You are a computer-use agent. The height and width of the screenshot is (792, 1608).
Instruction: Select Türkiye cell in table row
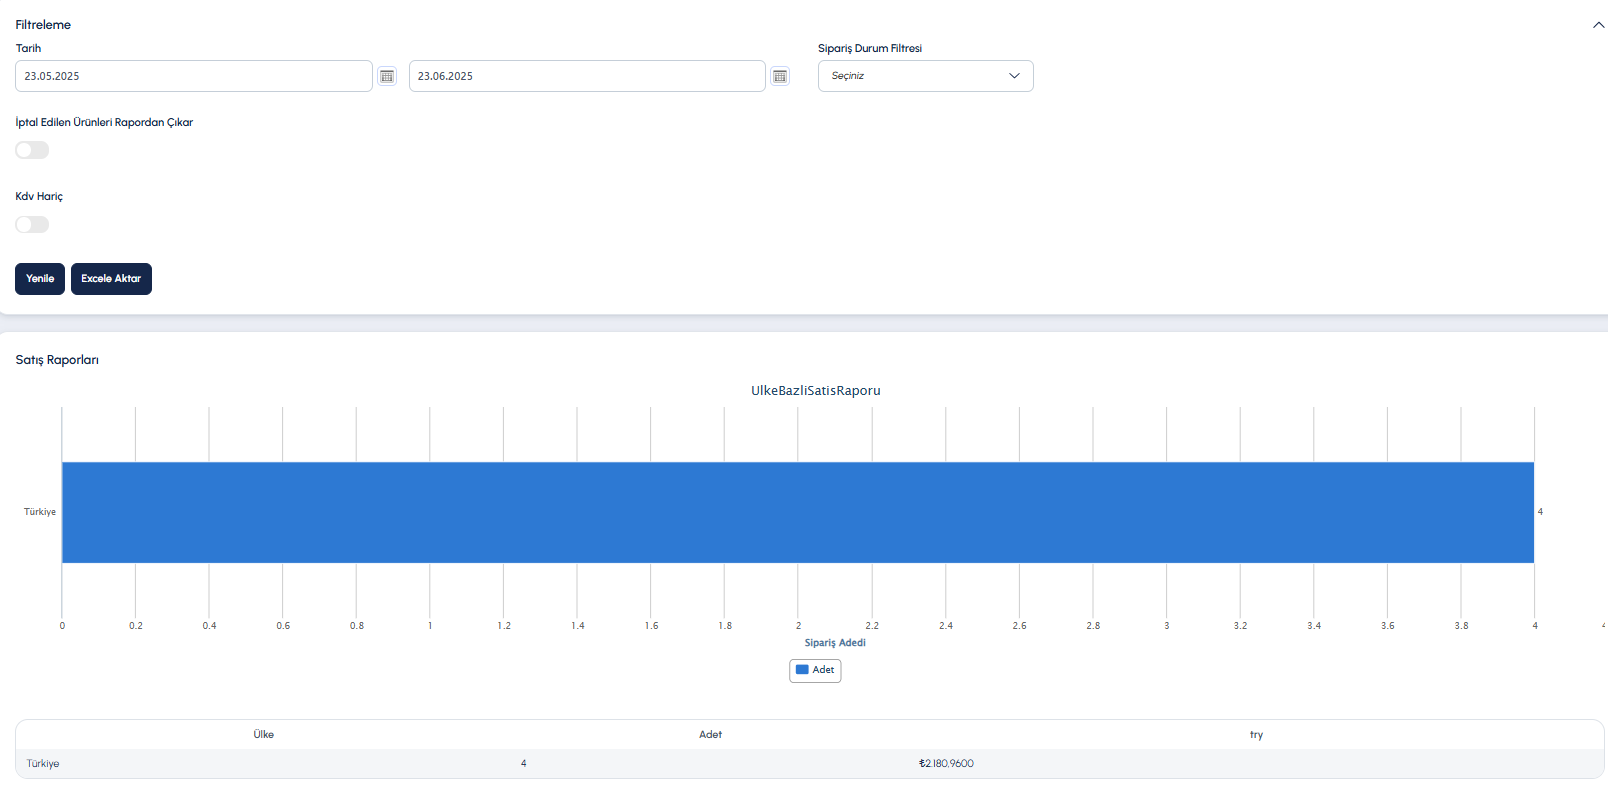coord(43,763)
